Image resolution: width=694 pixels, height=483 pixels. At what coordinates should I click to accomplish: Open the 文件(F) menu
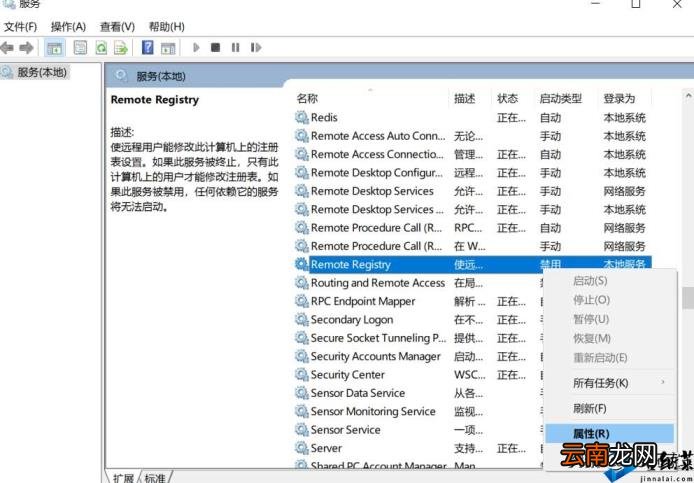(21, 26)
